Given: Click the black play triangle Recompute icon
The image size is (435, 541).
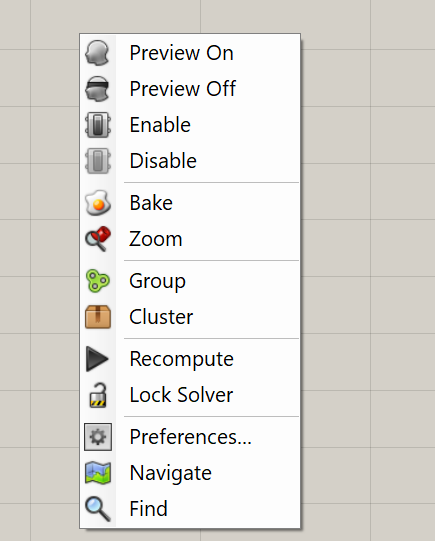Looking at the screenshot, I should click(x=97, y=359).
